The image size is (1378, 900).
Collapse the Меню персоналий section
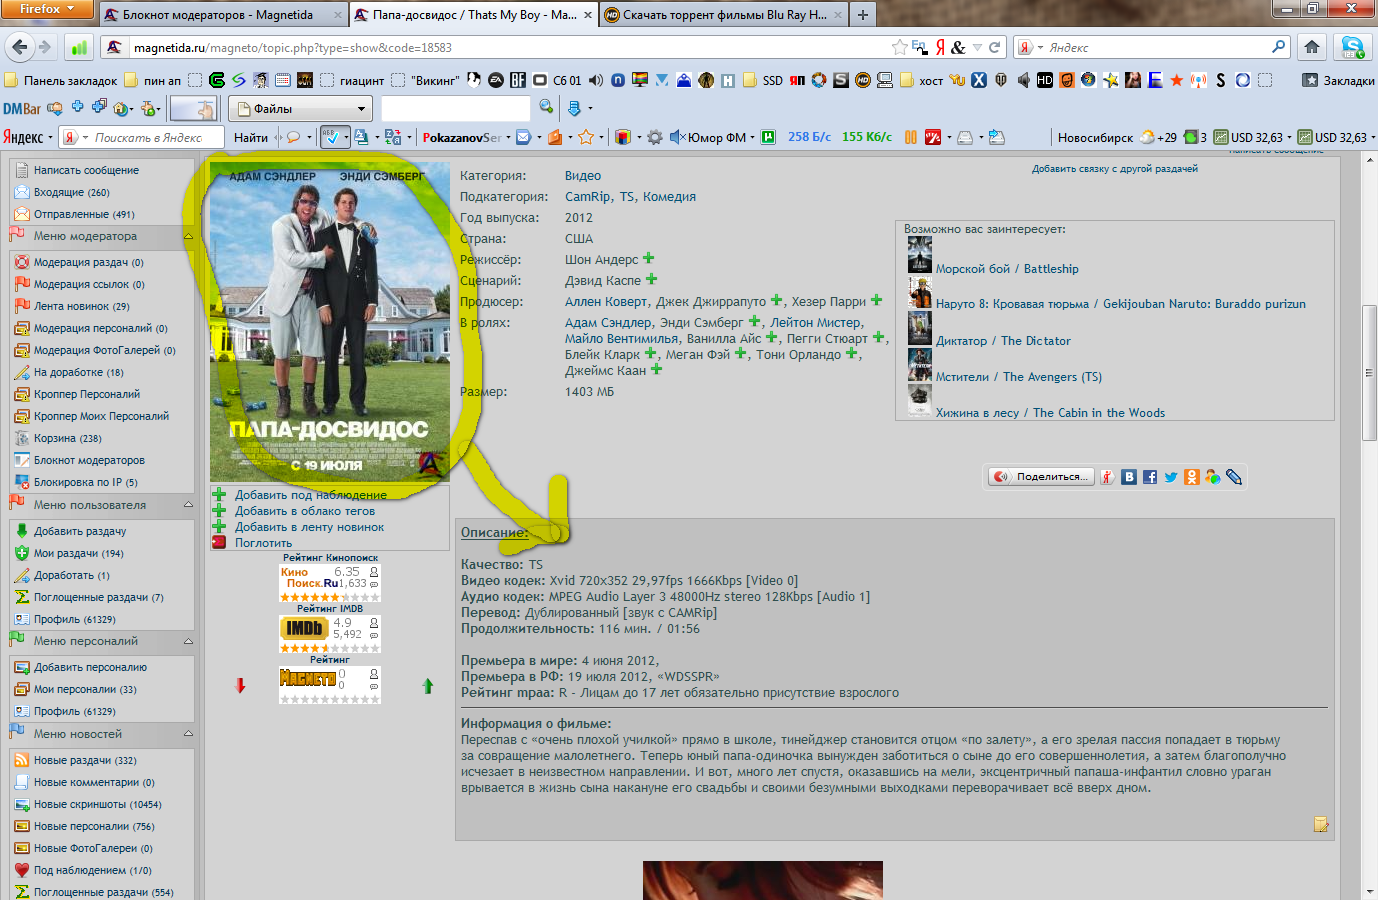click(188, 641)
